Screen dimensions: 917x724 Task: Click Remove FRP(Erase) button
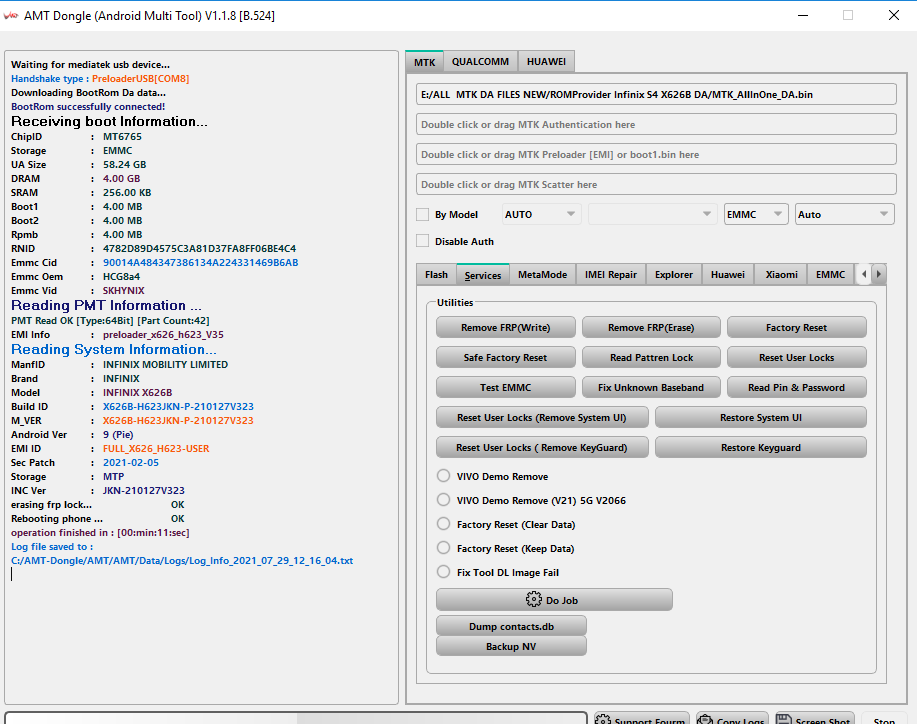(x=651, y=327)
